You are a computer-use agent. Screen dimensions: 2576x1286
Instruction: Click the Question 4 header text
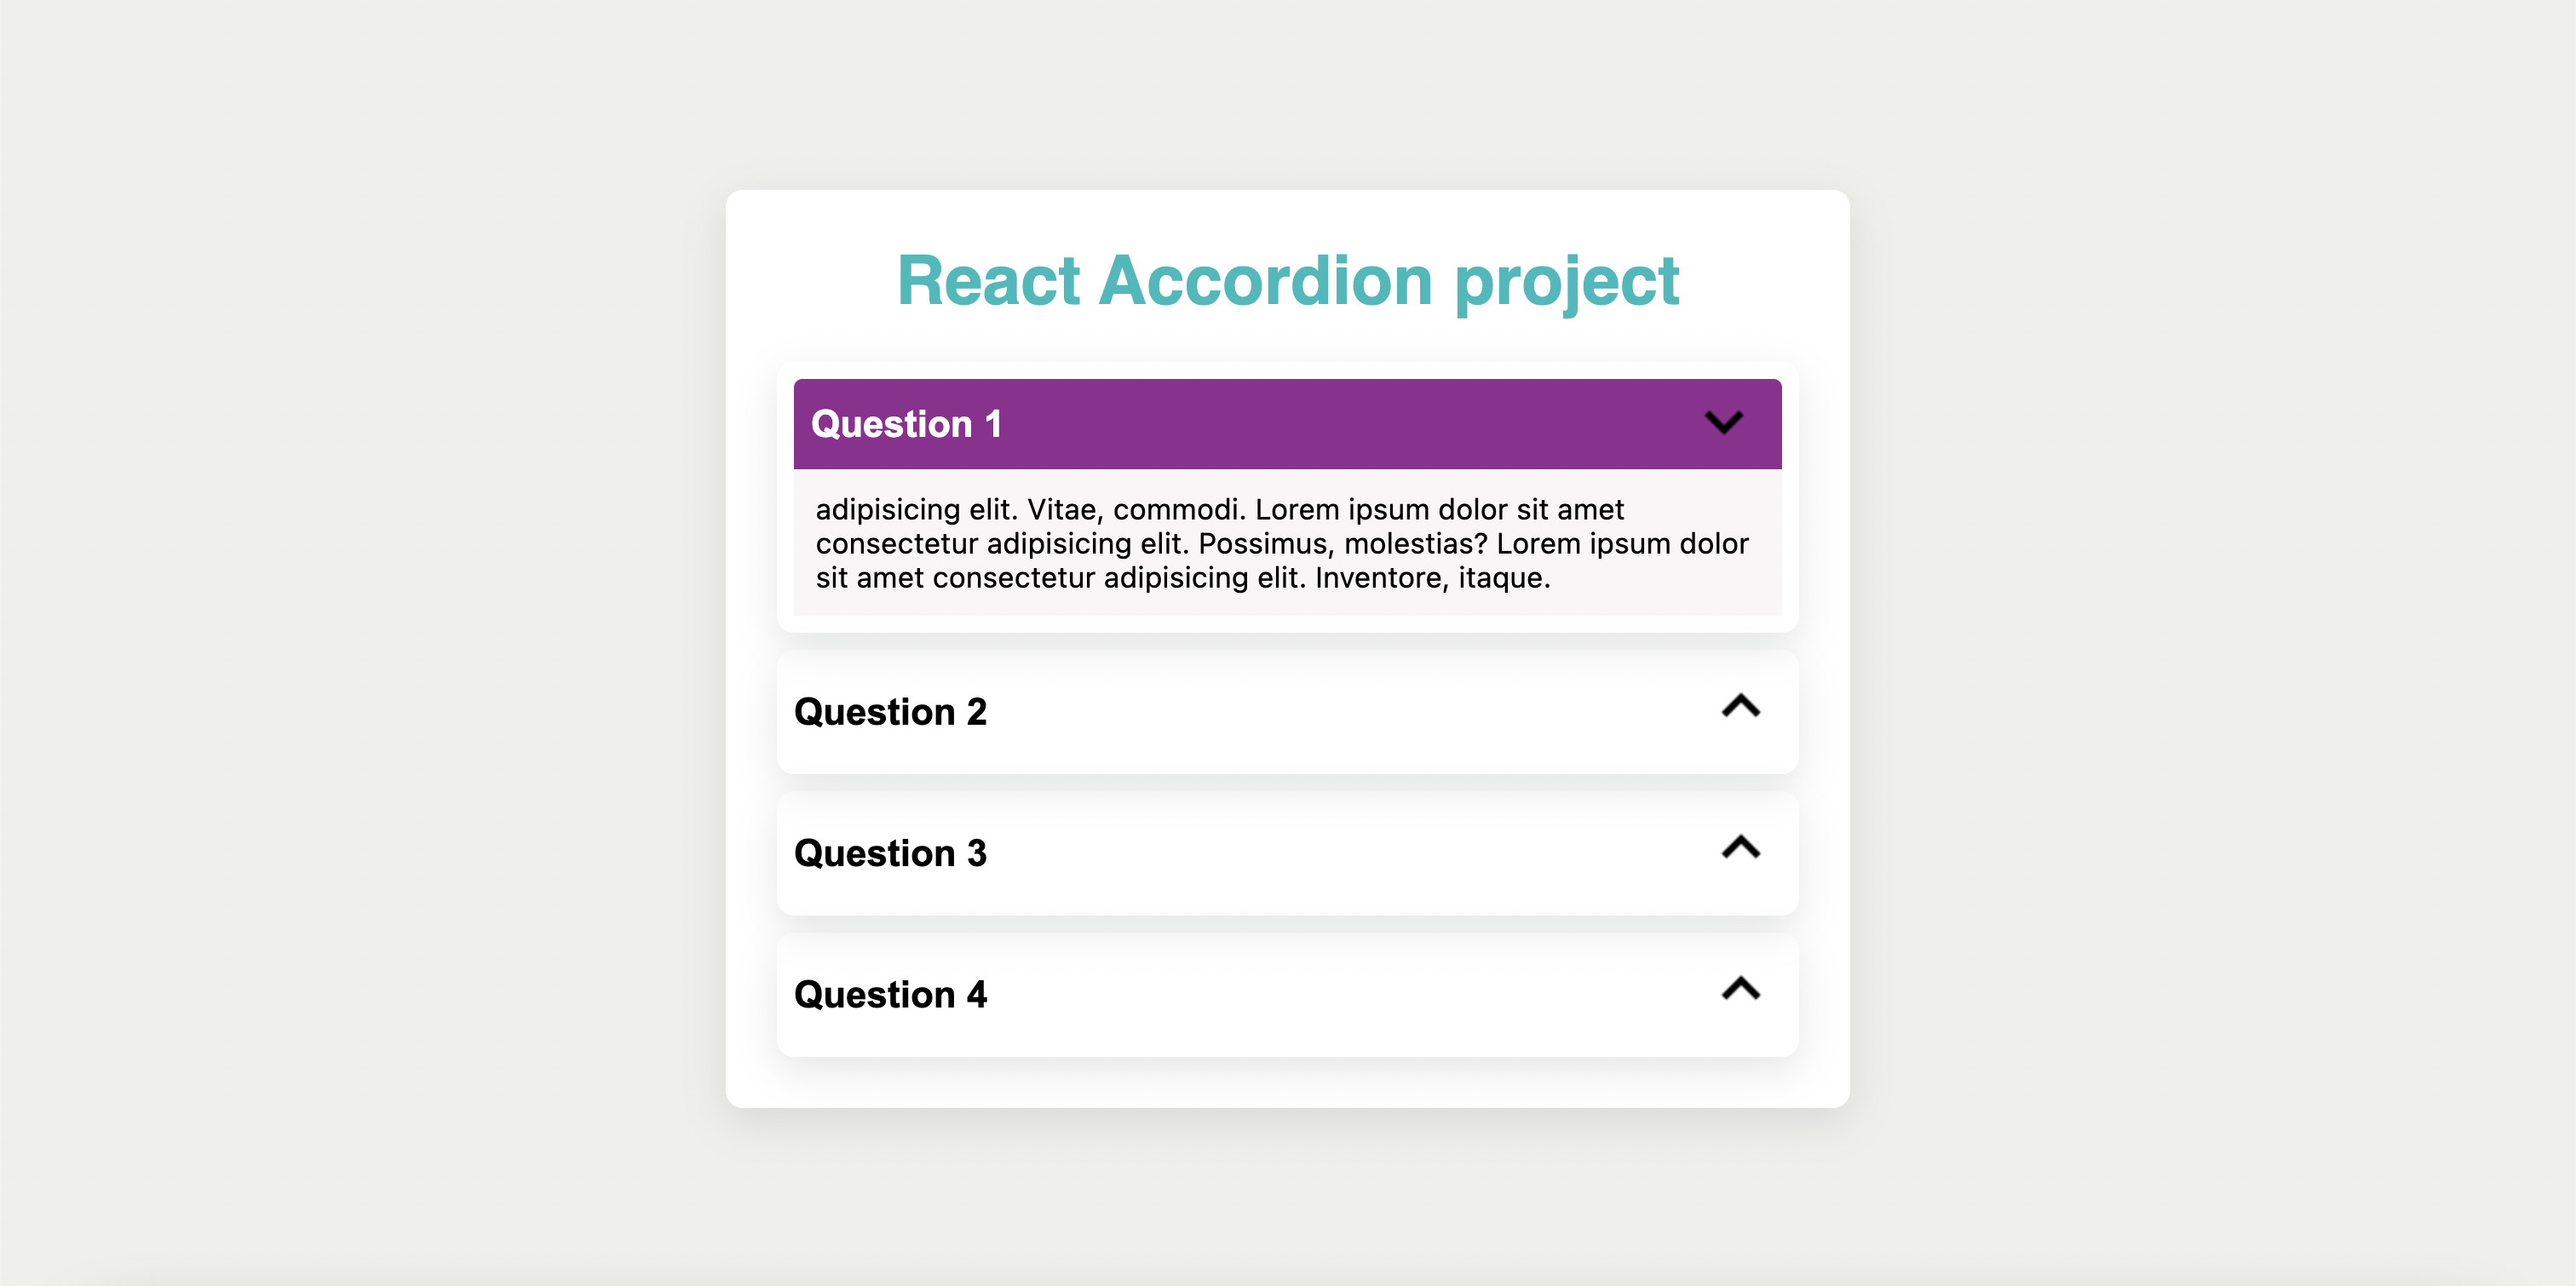coord(890,994)
